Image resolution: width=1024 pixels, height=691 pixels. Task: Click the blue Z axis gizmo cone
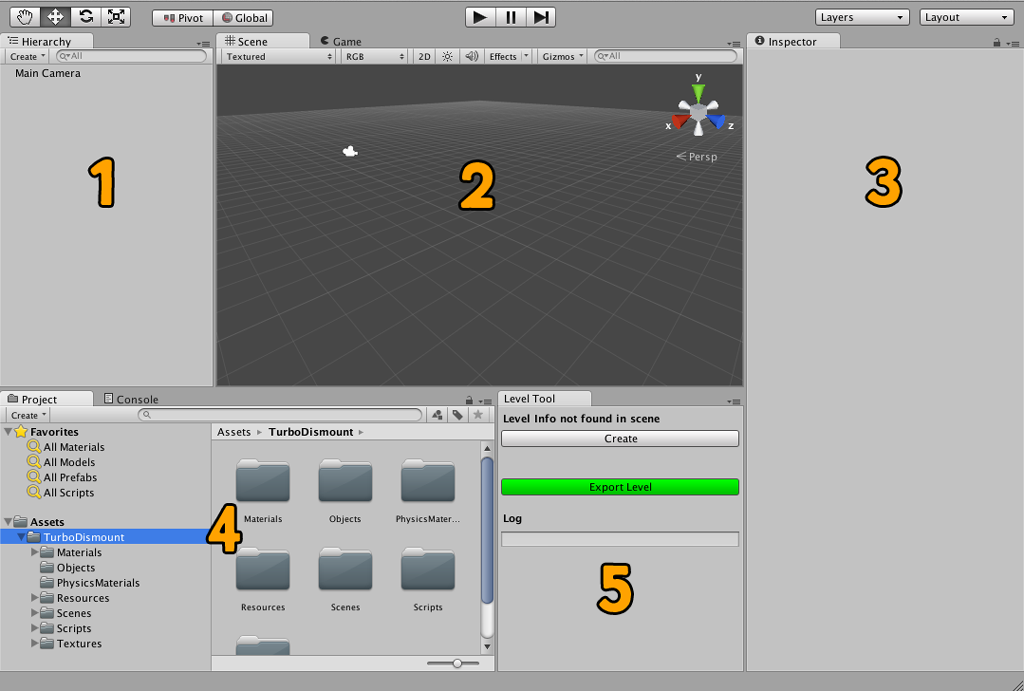[x=717, y=121]
